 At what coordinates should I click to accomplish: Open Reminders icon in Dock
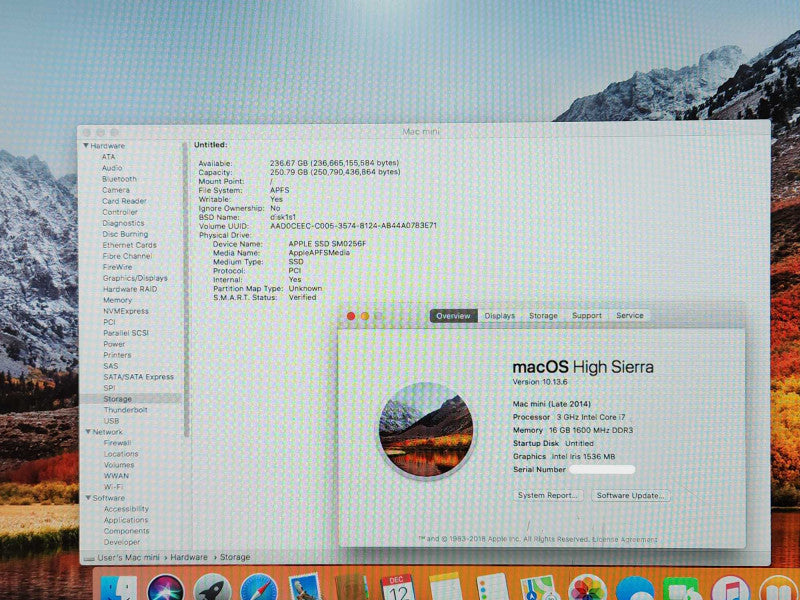(492, 588)
